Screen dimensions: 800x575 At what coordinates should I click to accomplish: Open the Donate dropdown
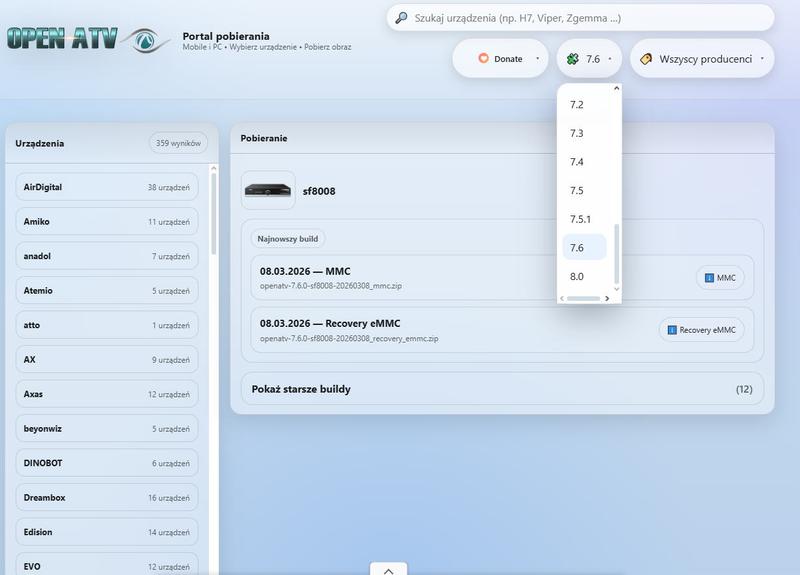click(500, 59)
